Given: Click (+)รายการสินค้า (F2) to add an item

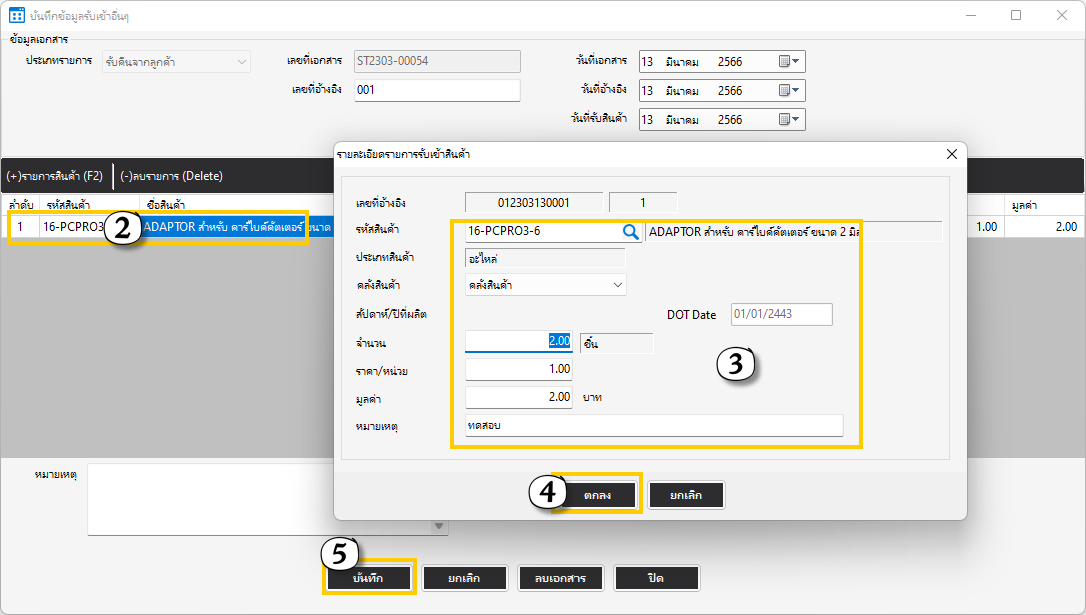Looking at the screenshot, I should pos(55,176).
